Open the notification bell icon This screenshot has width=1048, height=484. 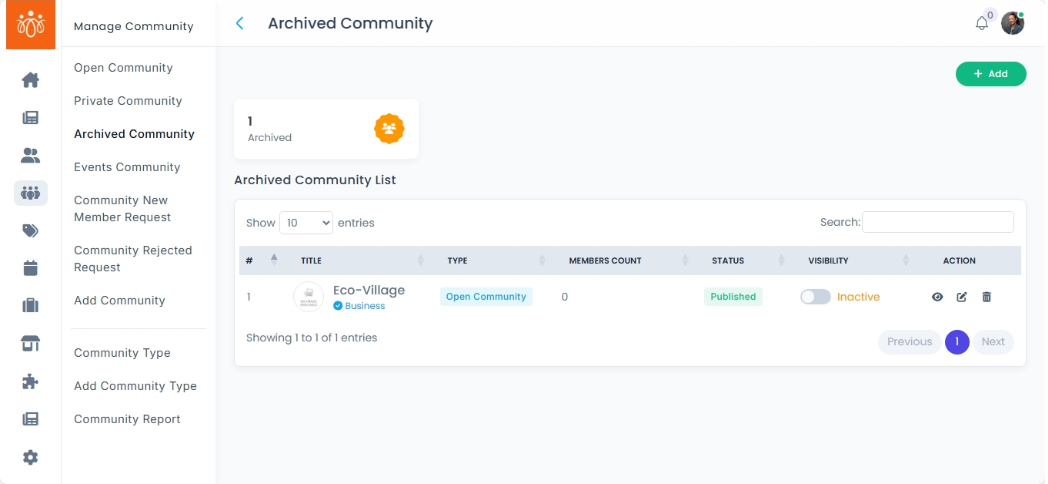982,23
